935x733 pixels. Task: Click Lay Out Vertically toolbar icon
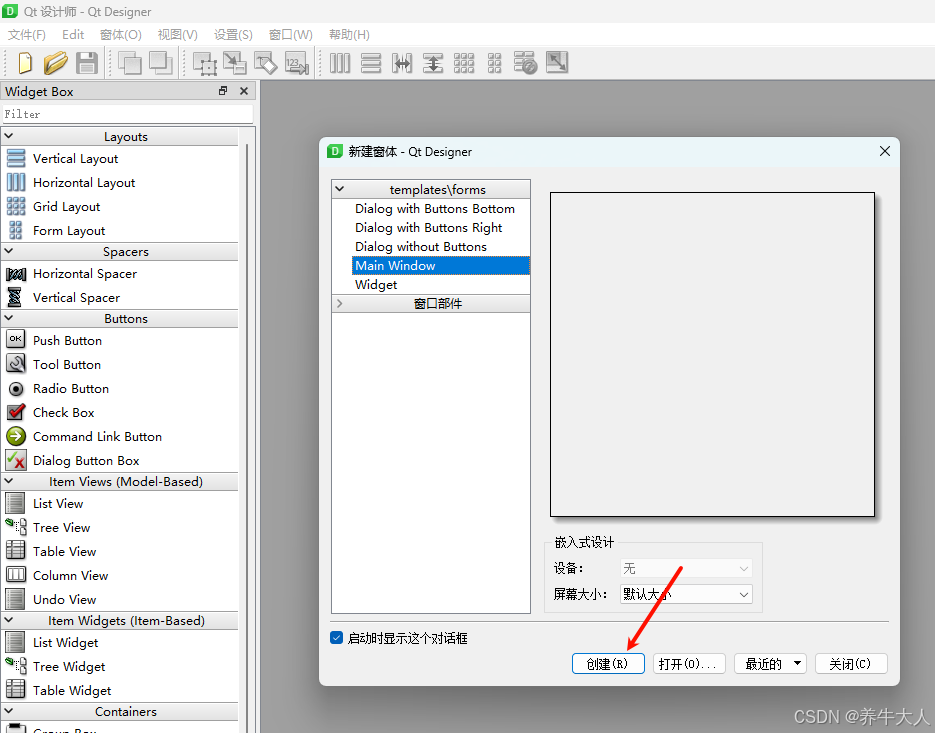pos(371,63)
